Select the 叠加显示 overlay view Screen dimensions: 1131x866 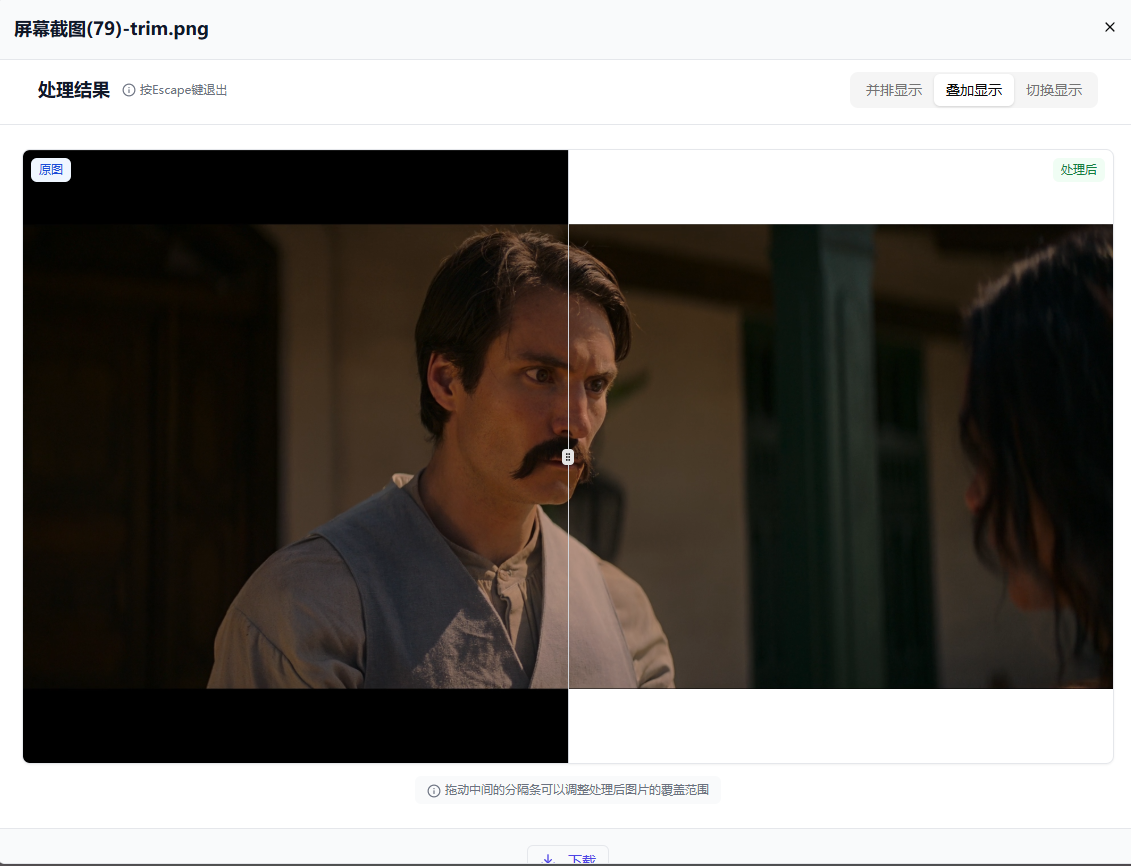[973, 90]
